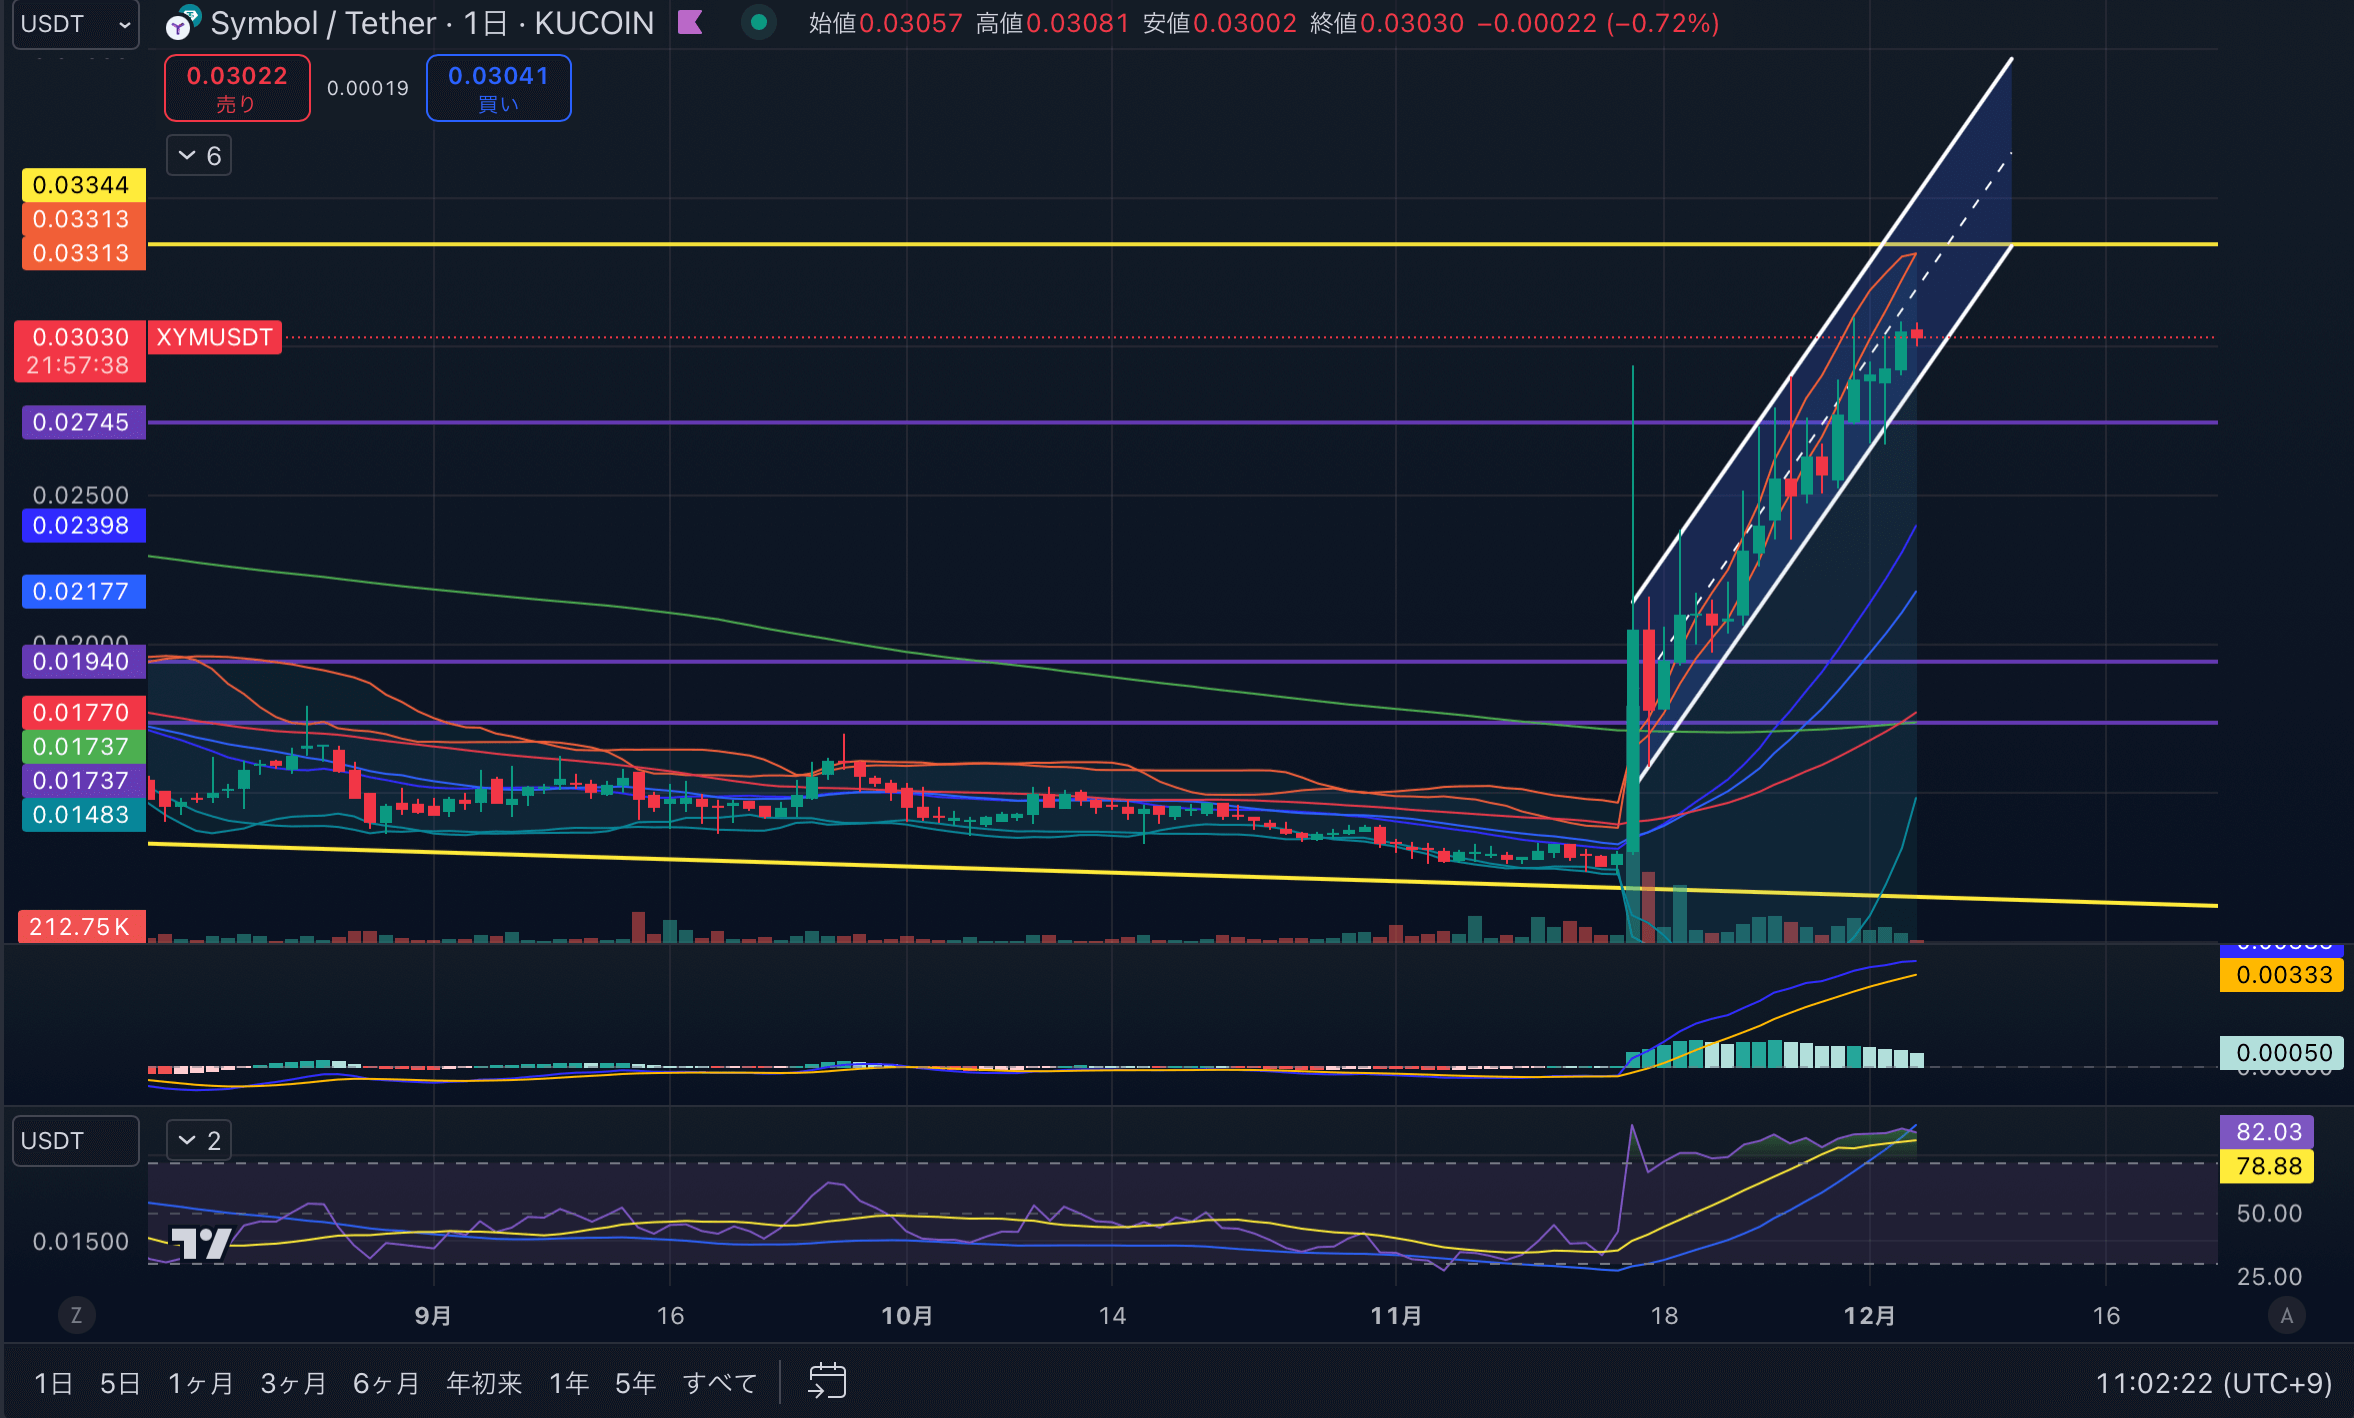2354x1418 pixels.
Task: Toggle auto scale A button
Action: 2286,1315
